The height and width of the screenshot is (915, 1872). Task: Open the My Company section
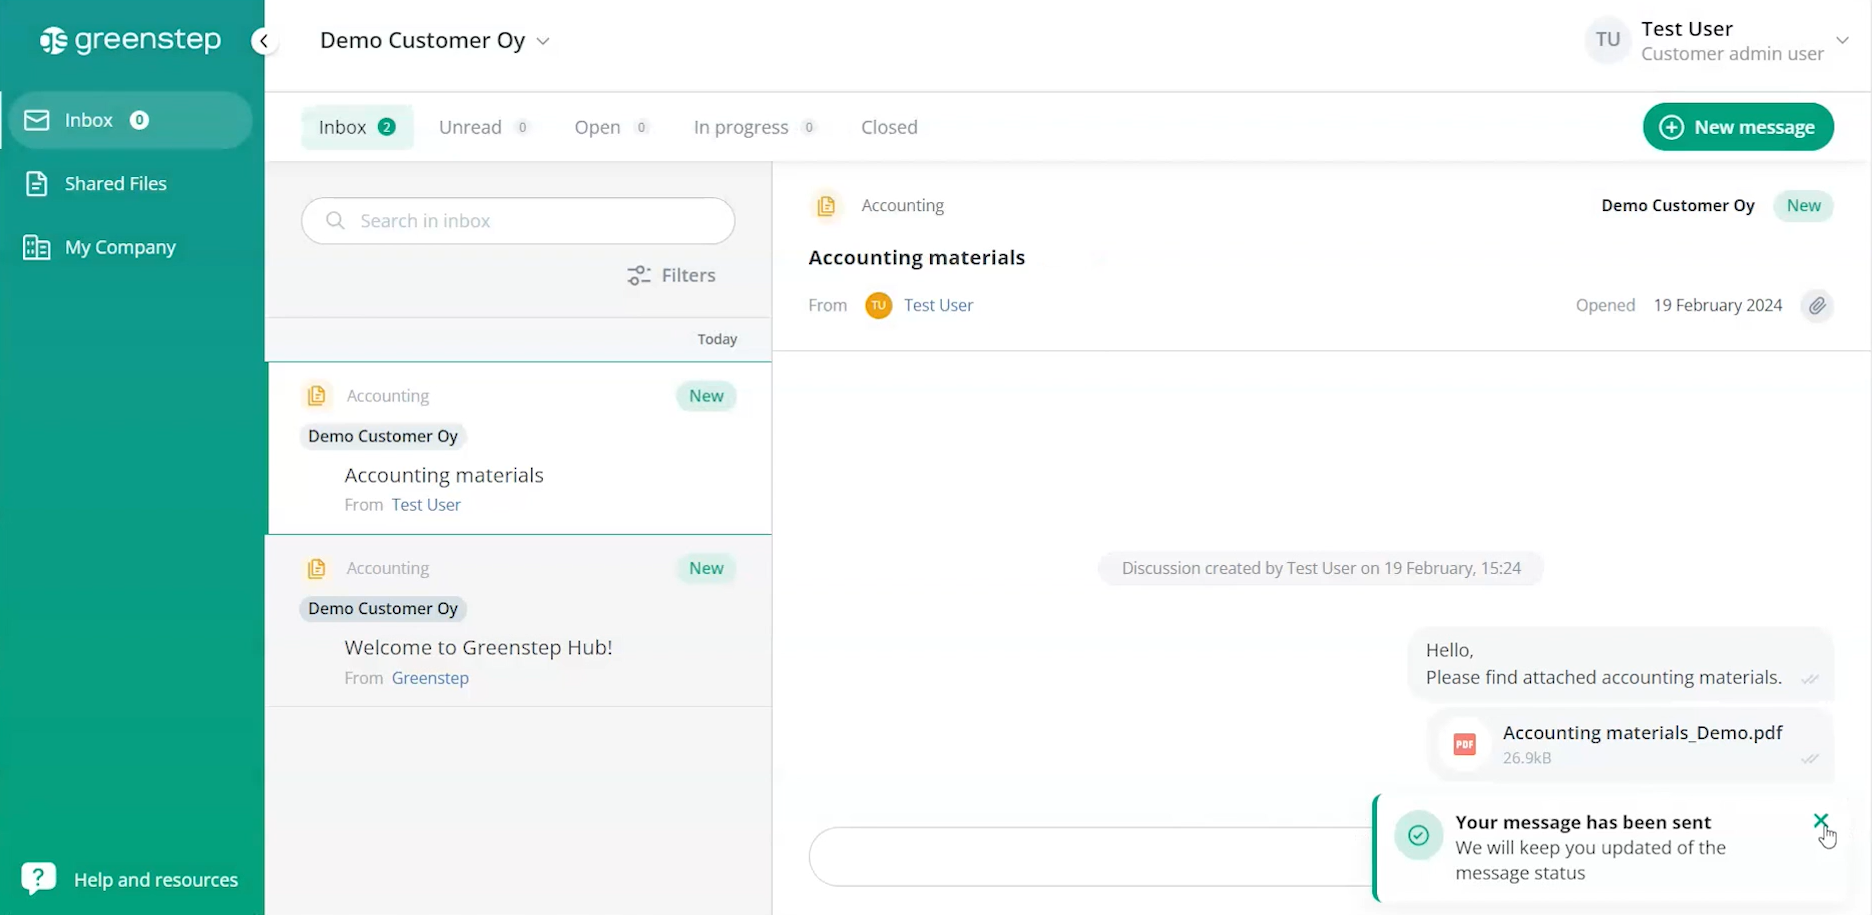point(119,247)
